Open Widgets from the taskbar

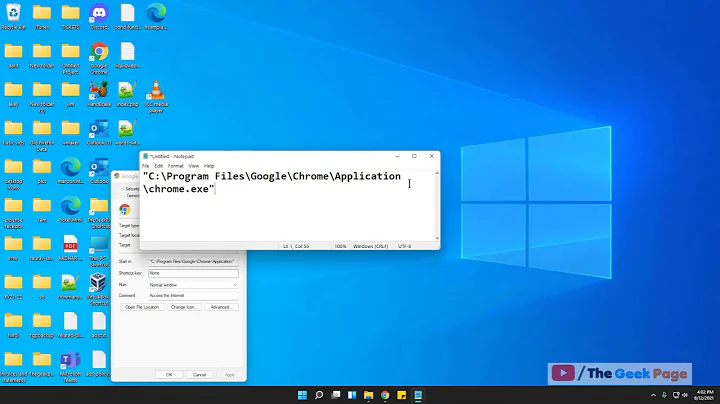coord(352,395)
